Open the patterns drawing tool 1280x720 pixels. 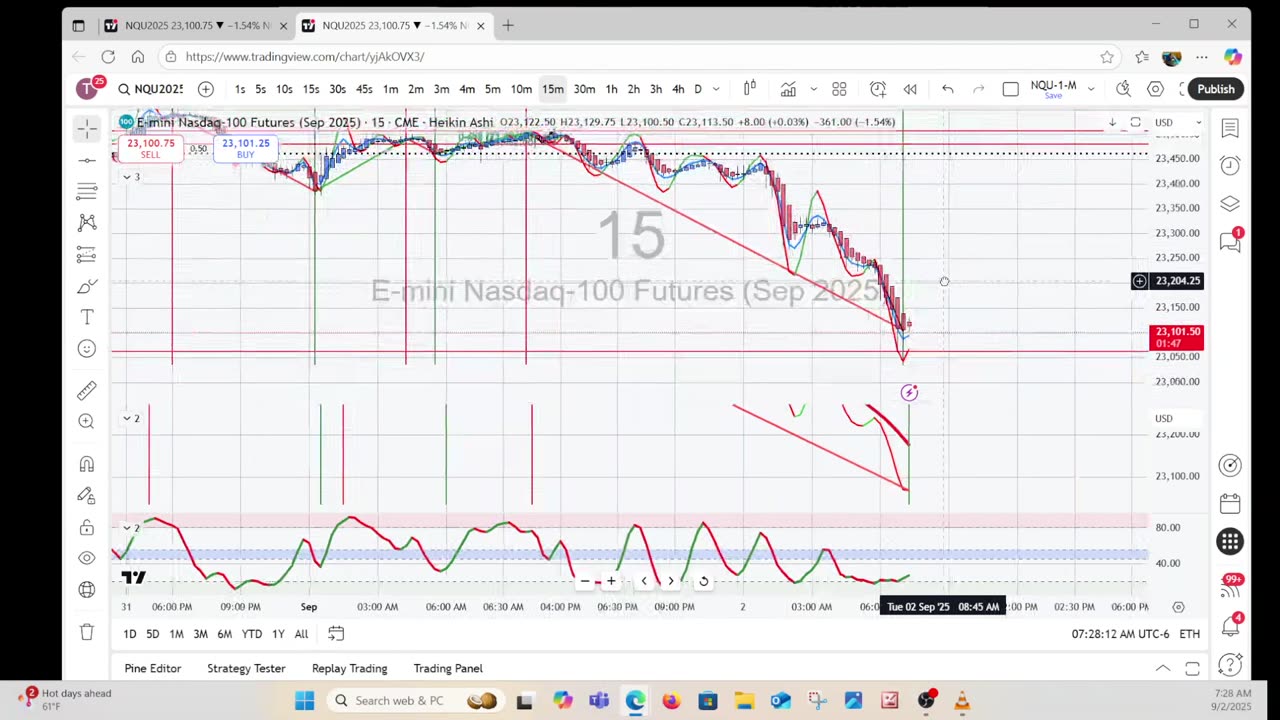[87, 222]
